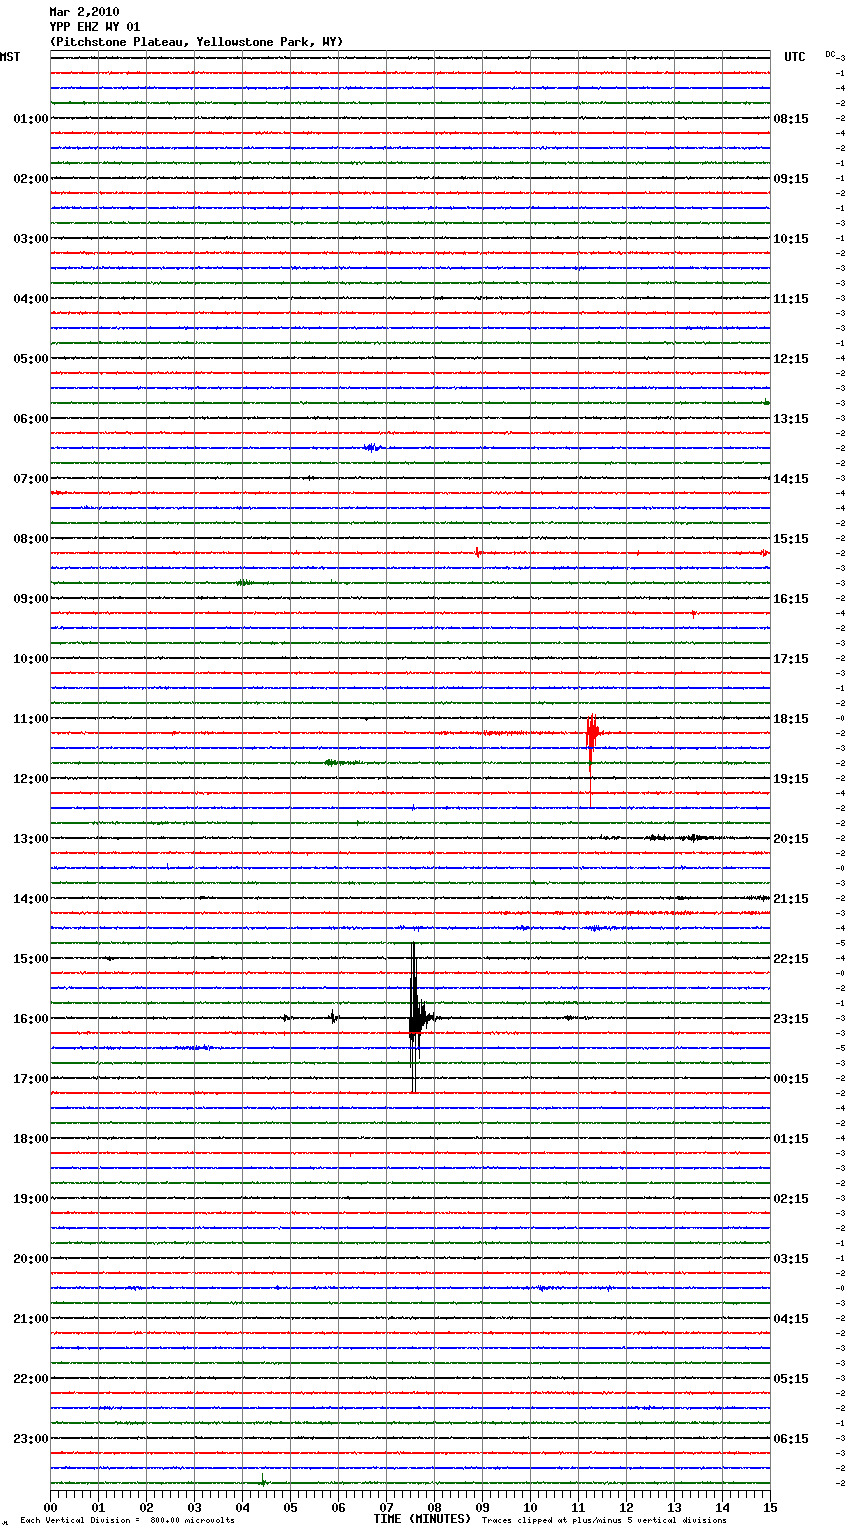Click the 19:15 UTC time label
850x1534 pixels.
coord(791,779)
